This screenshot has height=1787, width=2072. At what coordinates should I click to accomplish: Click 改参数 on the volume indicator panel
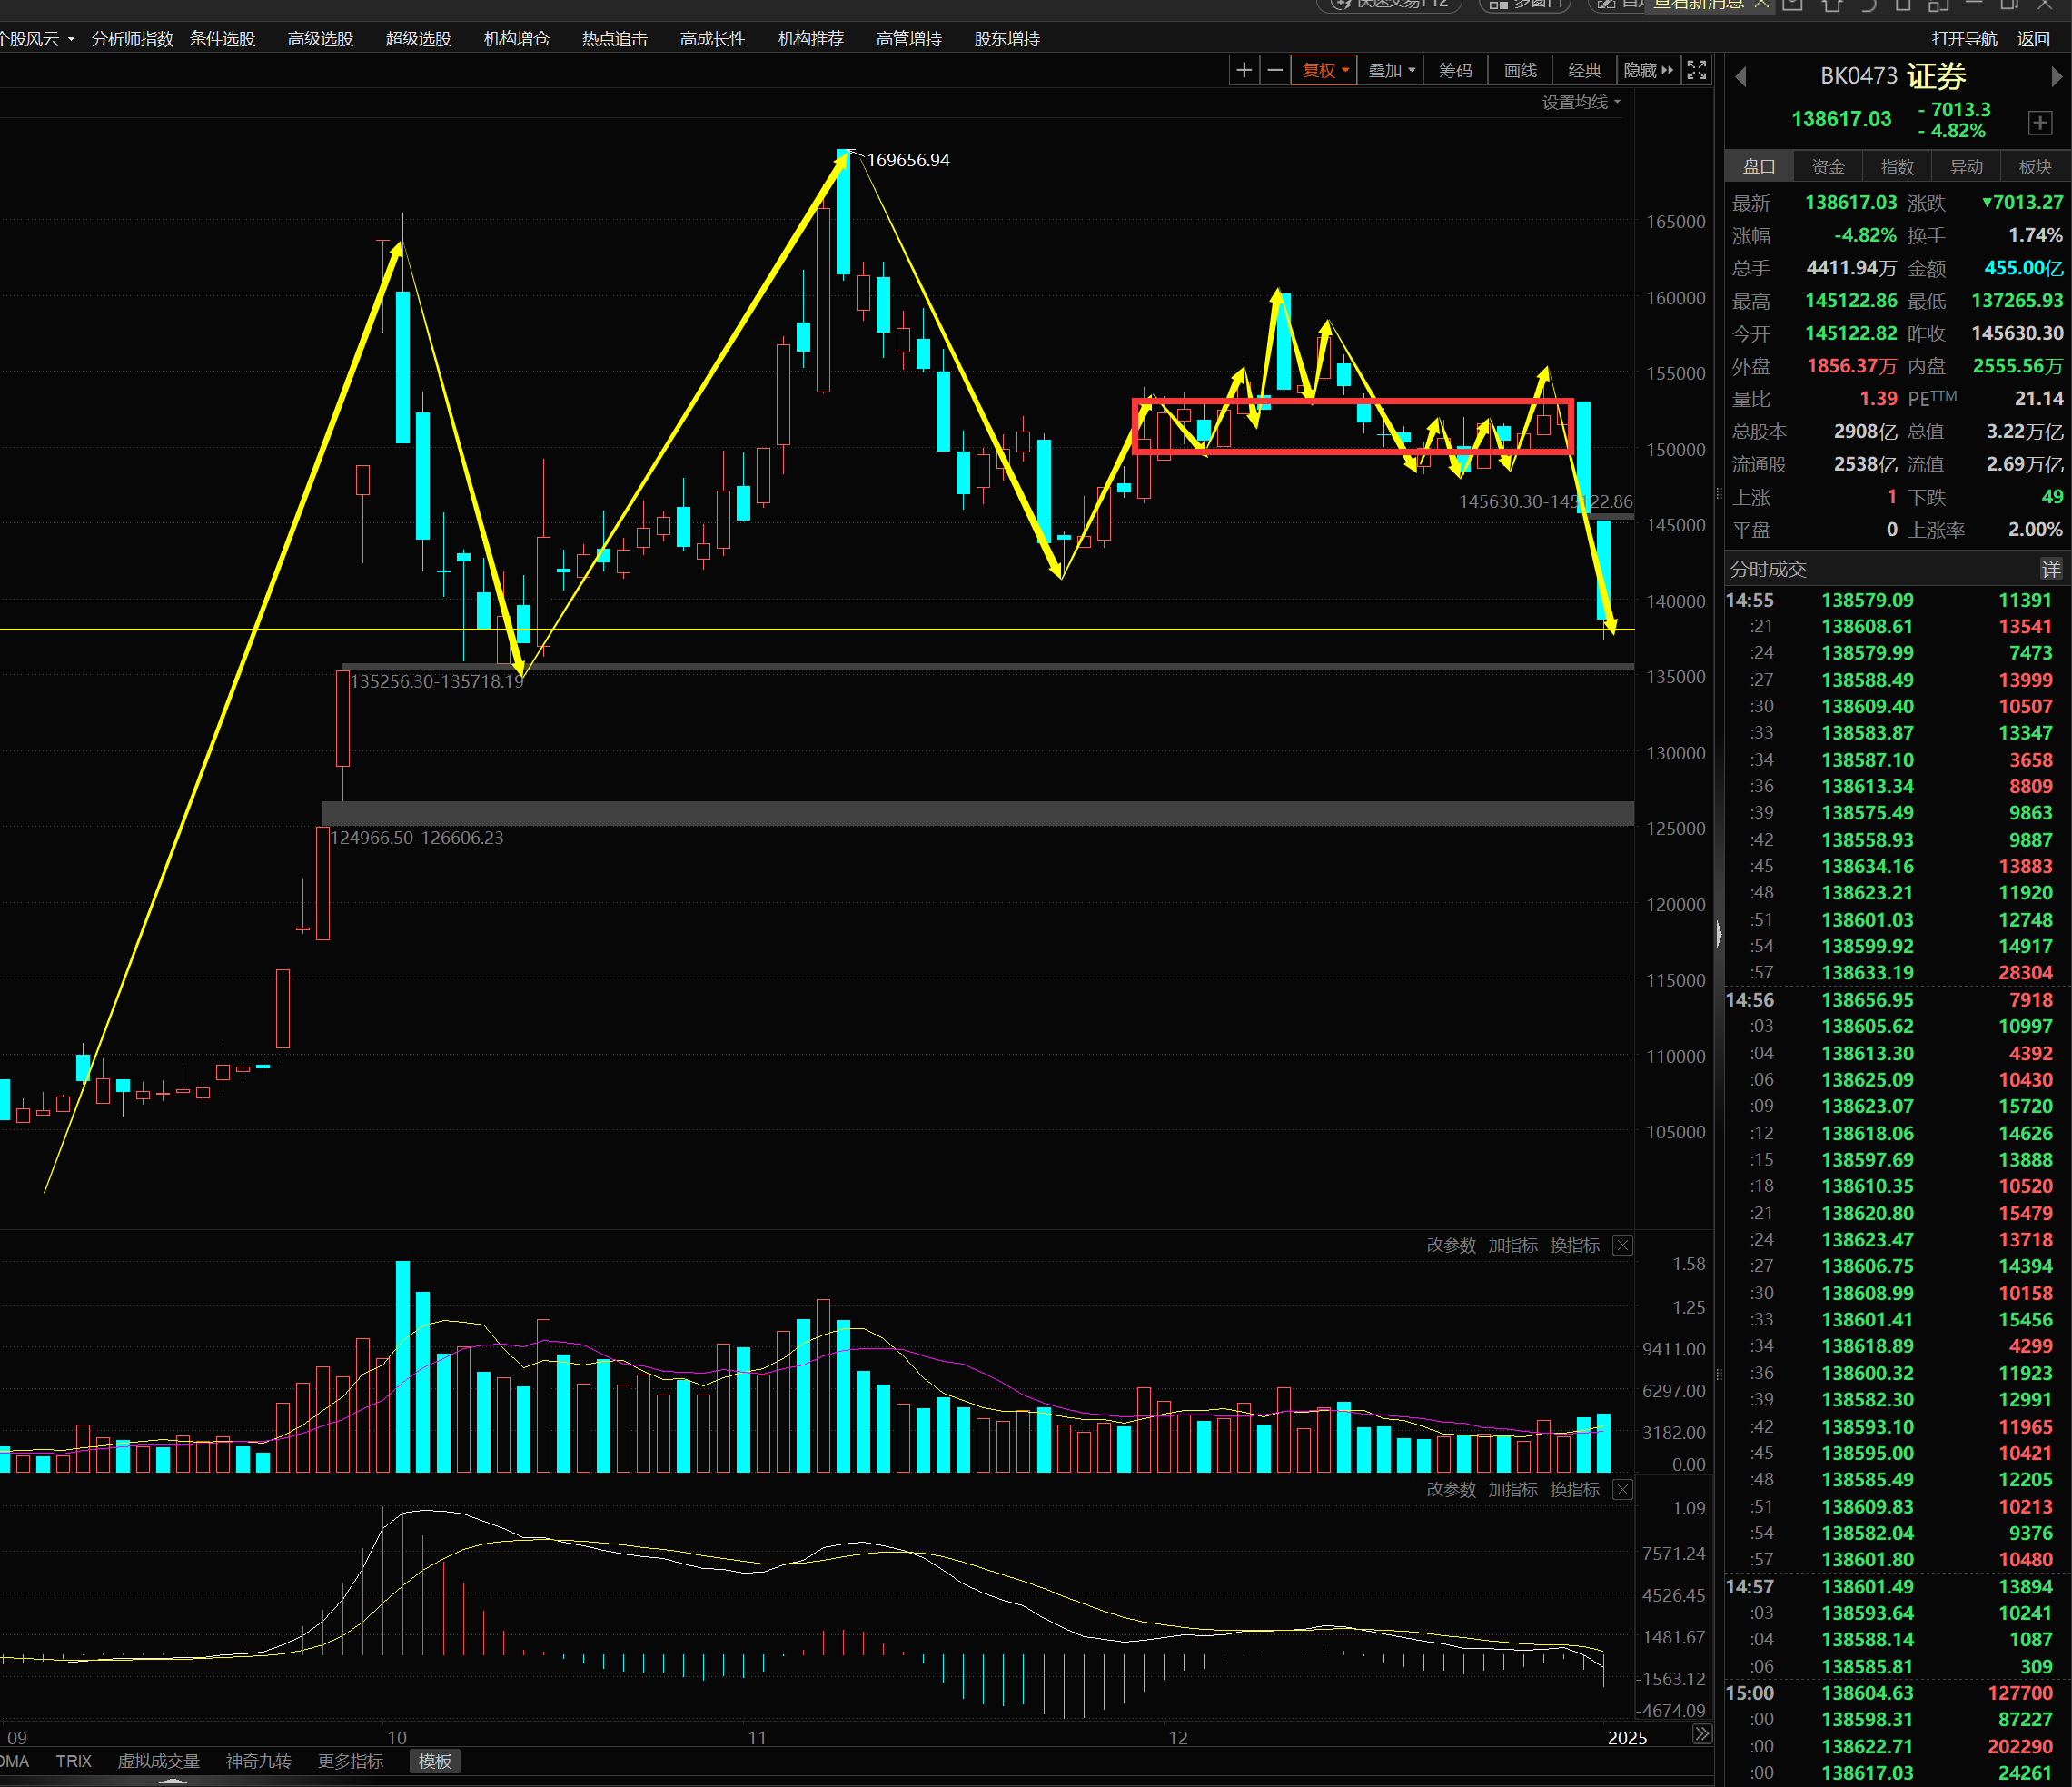click(x=1450, y=1245)
